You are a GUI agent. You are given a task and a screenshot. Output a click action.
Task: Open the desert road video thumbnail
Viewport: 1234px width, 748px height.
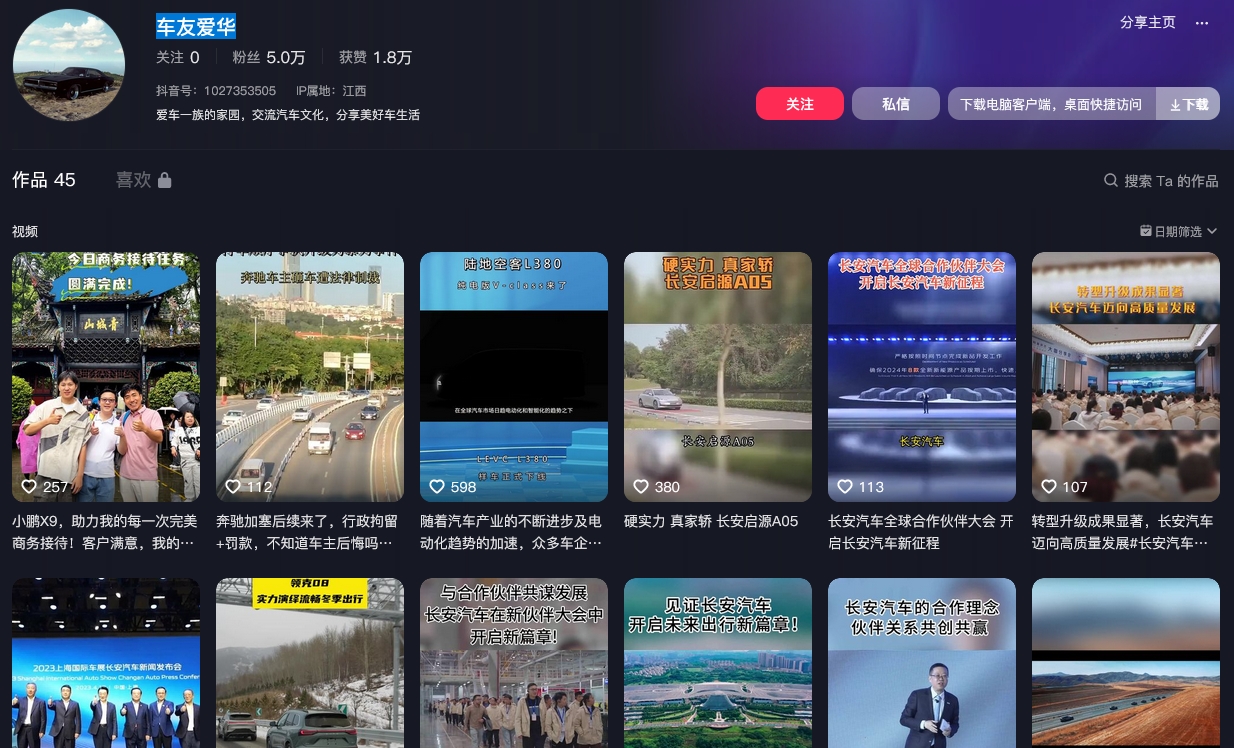tap(1126, 663)
